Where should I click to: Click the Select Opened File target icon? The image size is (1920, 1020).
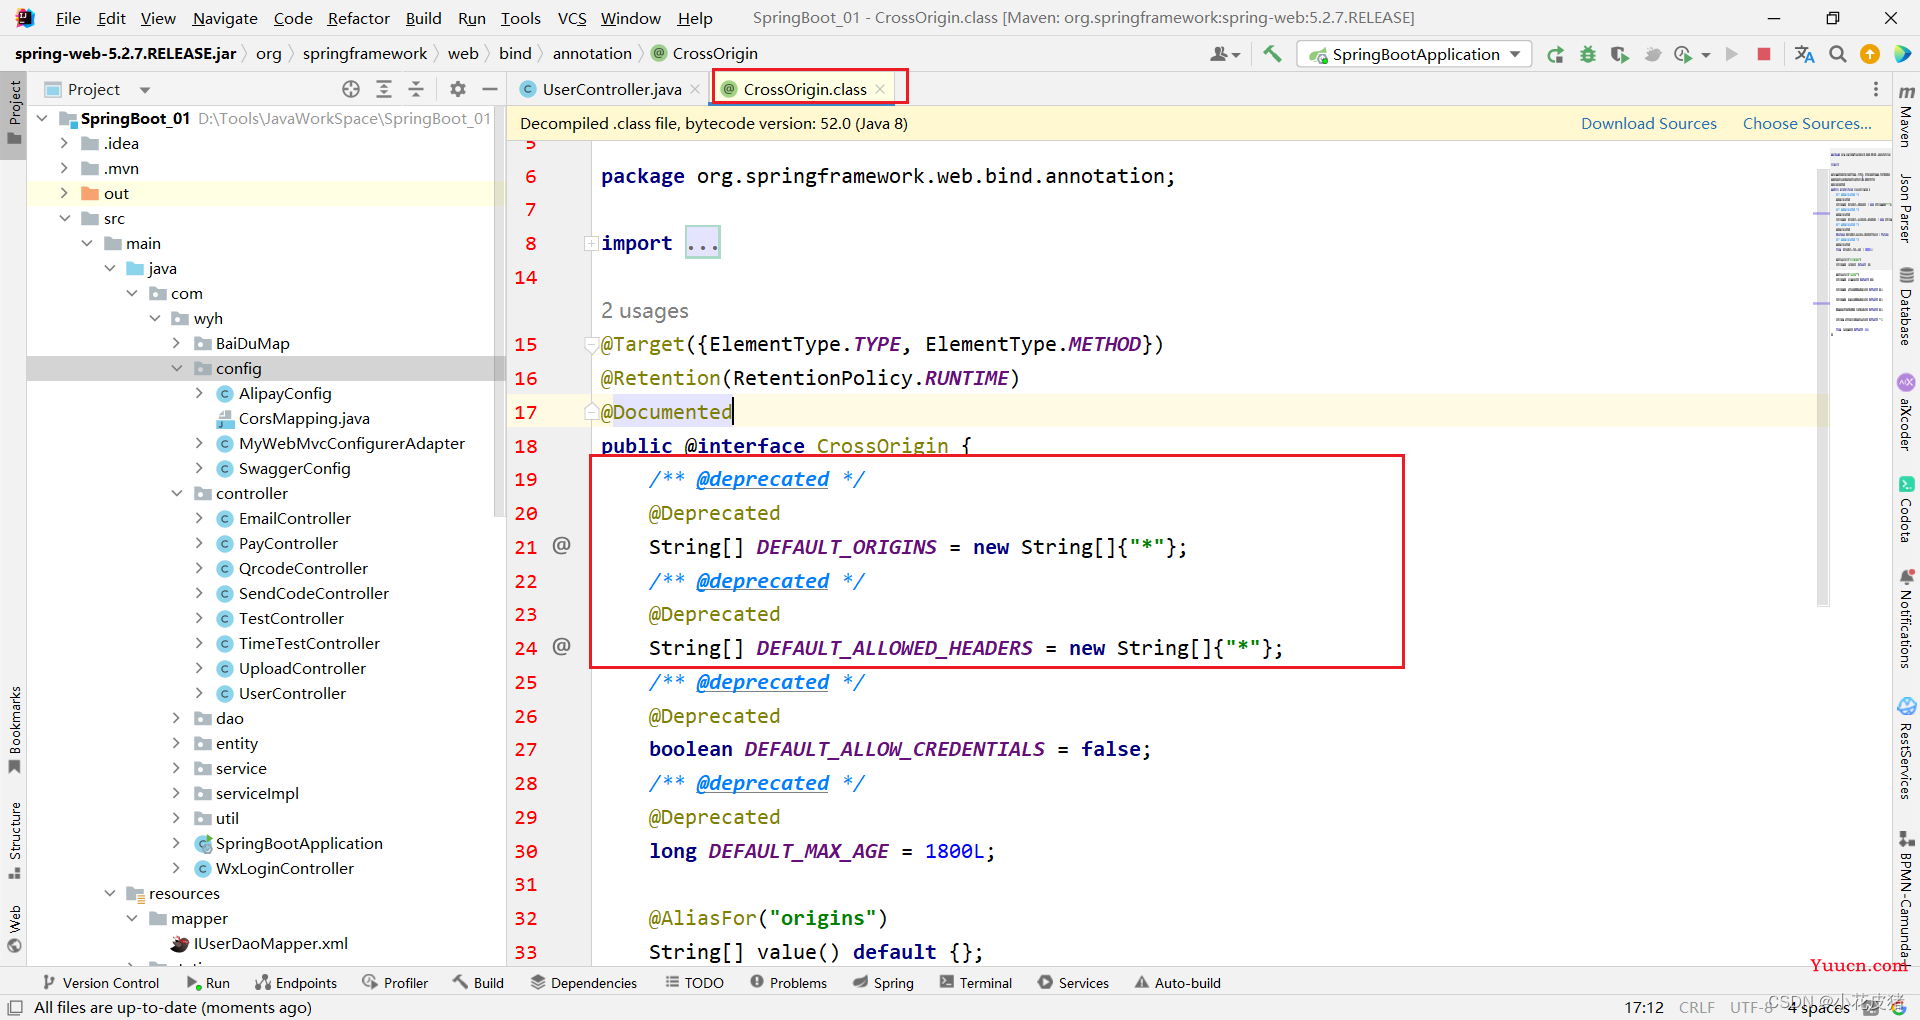[x=351, y=89]
